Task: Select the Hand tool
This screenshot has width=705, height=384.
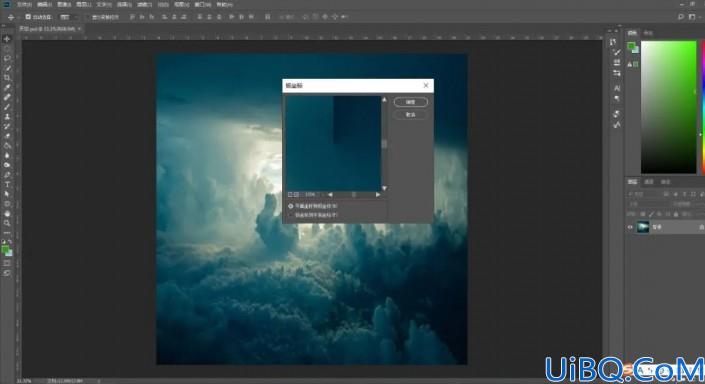Action: [7, 214]
